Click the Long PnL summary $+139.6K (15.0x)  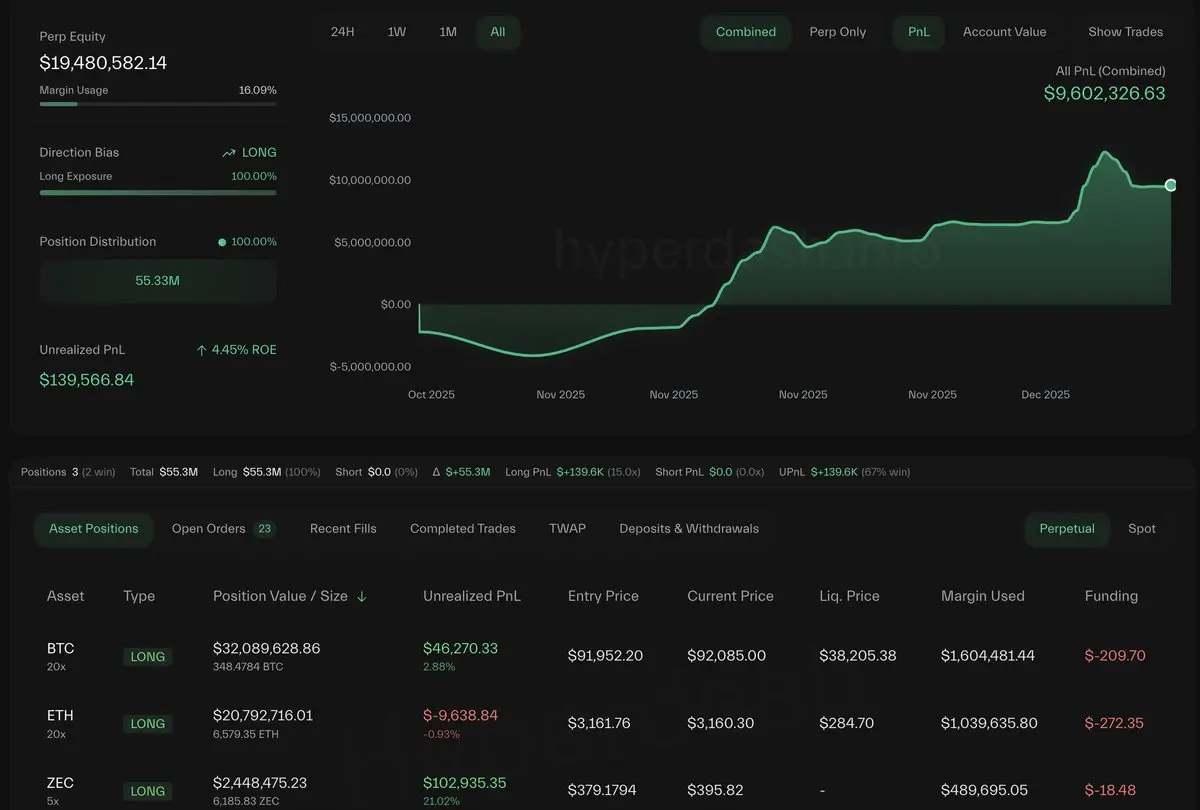(599, 472)
